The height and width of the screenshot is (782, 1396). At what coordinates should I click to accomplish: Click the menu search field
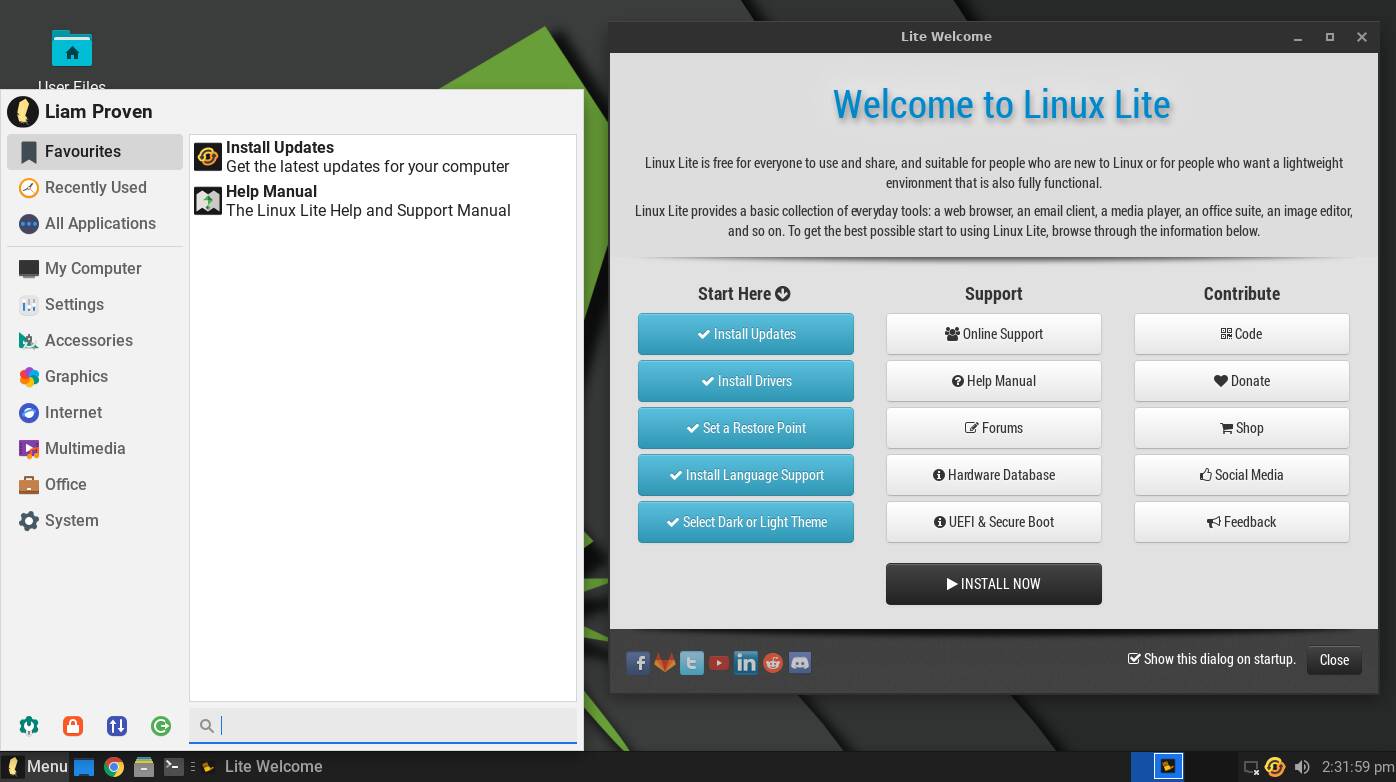(383, 726)
